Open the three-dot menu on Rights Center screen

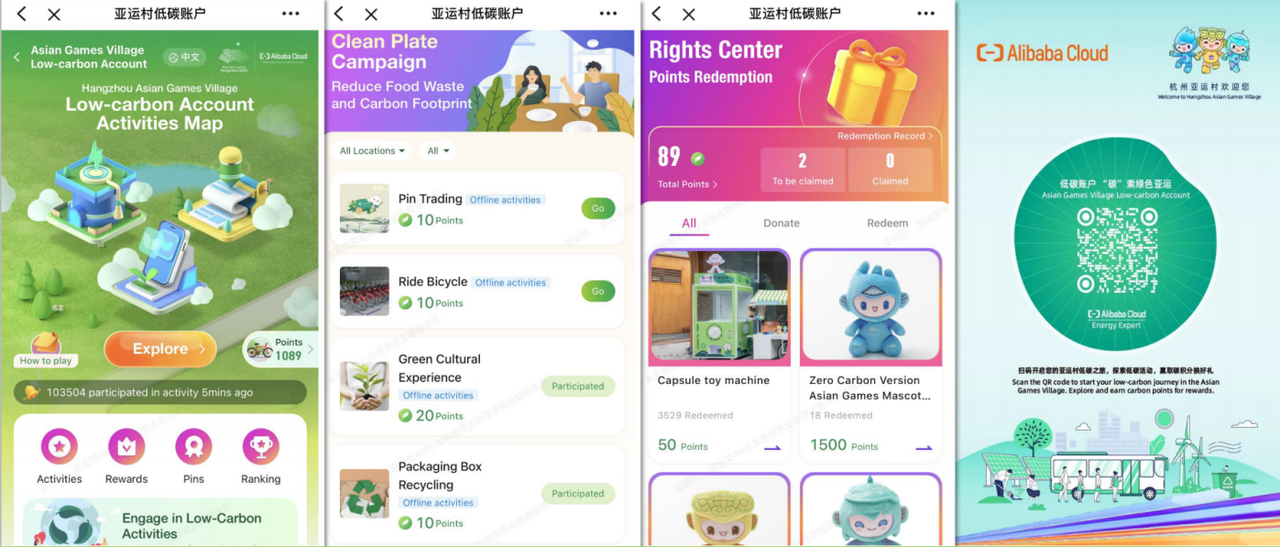point(926,14)
